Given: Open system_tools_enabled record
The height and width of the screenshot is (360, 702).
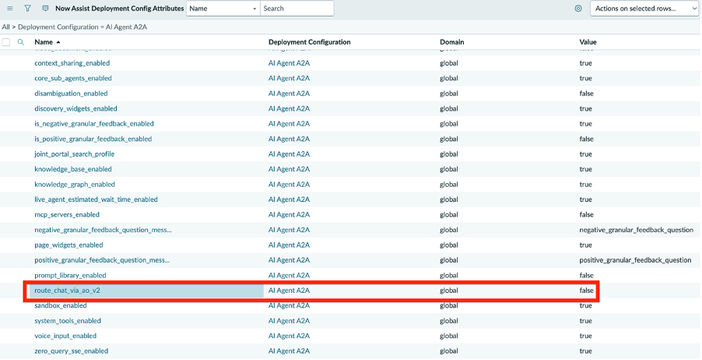Looking at the screenshot, I should tap(68, 321).
